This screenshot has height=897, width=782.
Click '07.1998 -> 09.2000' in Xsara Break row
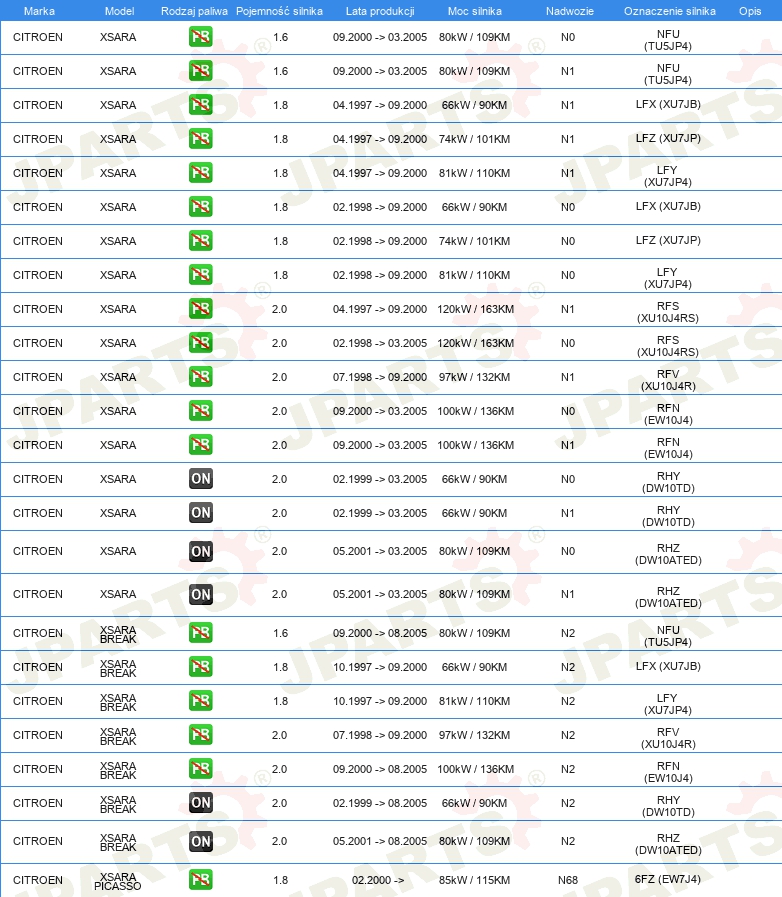coord(380,735)
